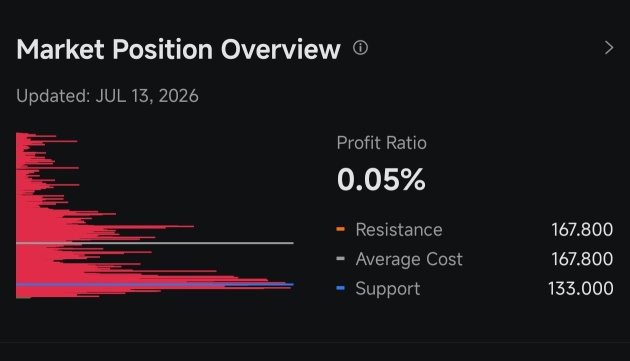The width and height of the screenshot is (630, 361).
Task: Tap the long red bar above the average cost line
Action: pos(104,227)
